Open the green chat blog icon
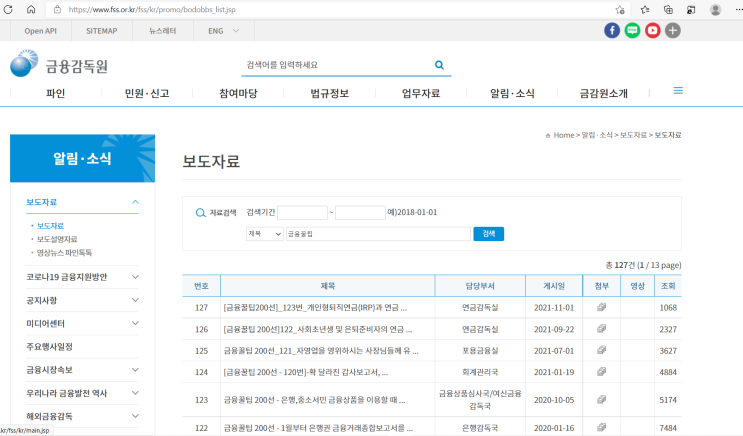743x436 pixels. (x=632, y=31)
